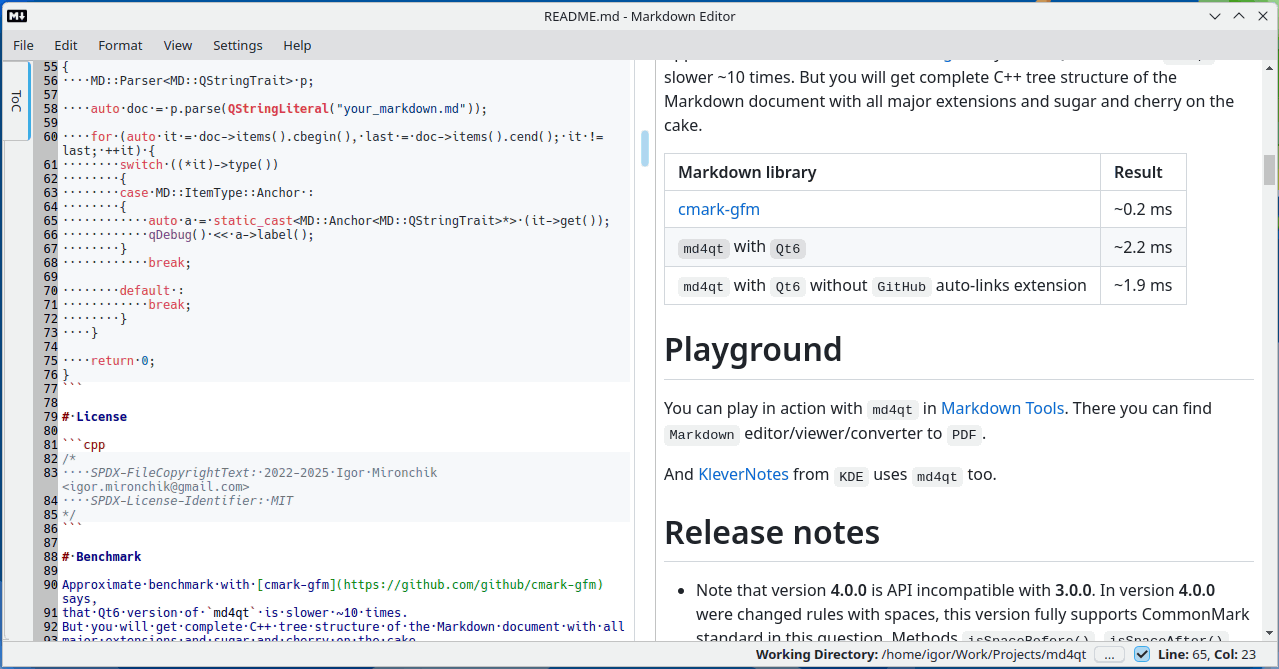Expand the Format menu
The image size is (1279, 669).
point(120,45)
